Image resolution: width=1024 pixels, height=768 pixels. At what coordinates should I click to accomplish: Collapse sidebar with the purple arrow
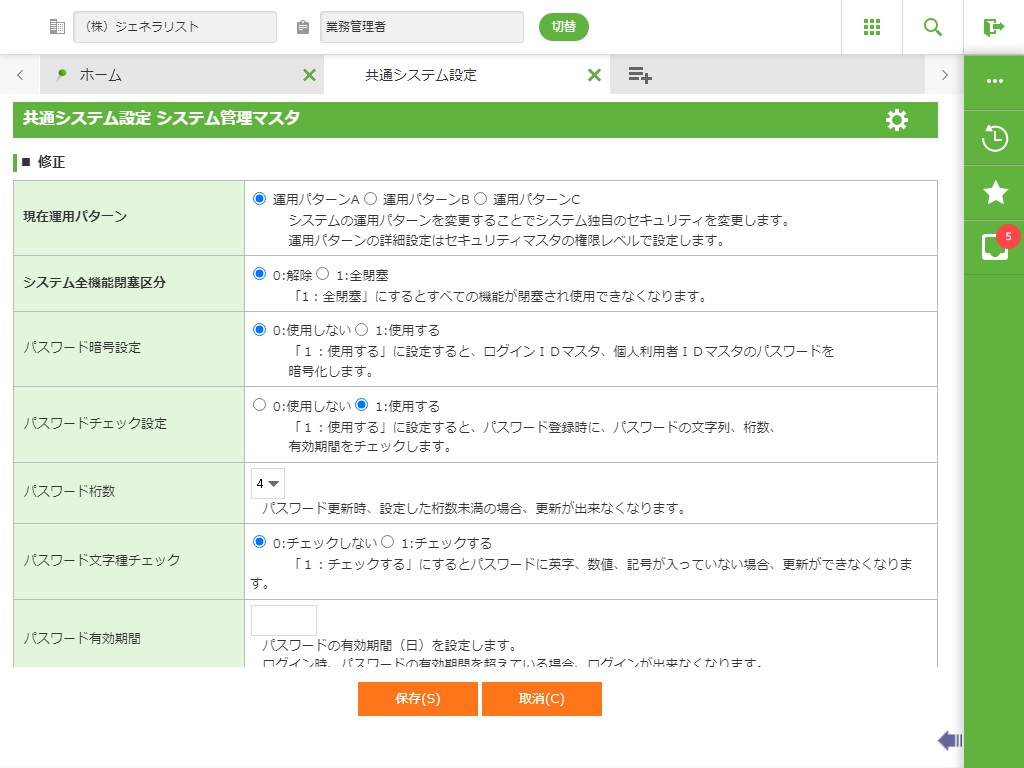click(x=949, y=740)
